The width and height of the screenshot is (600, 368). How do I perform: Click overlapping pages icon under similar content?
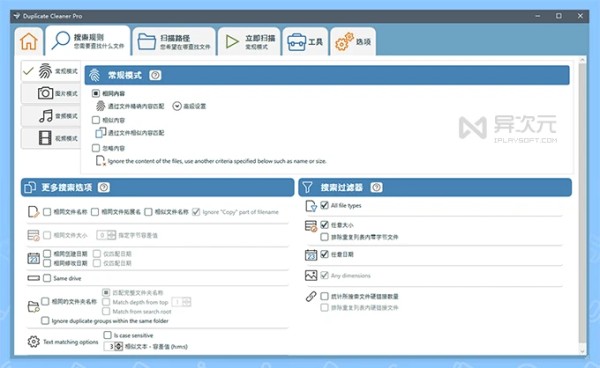[x=101, y=132]
